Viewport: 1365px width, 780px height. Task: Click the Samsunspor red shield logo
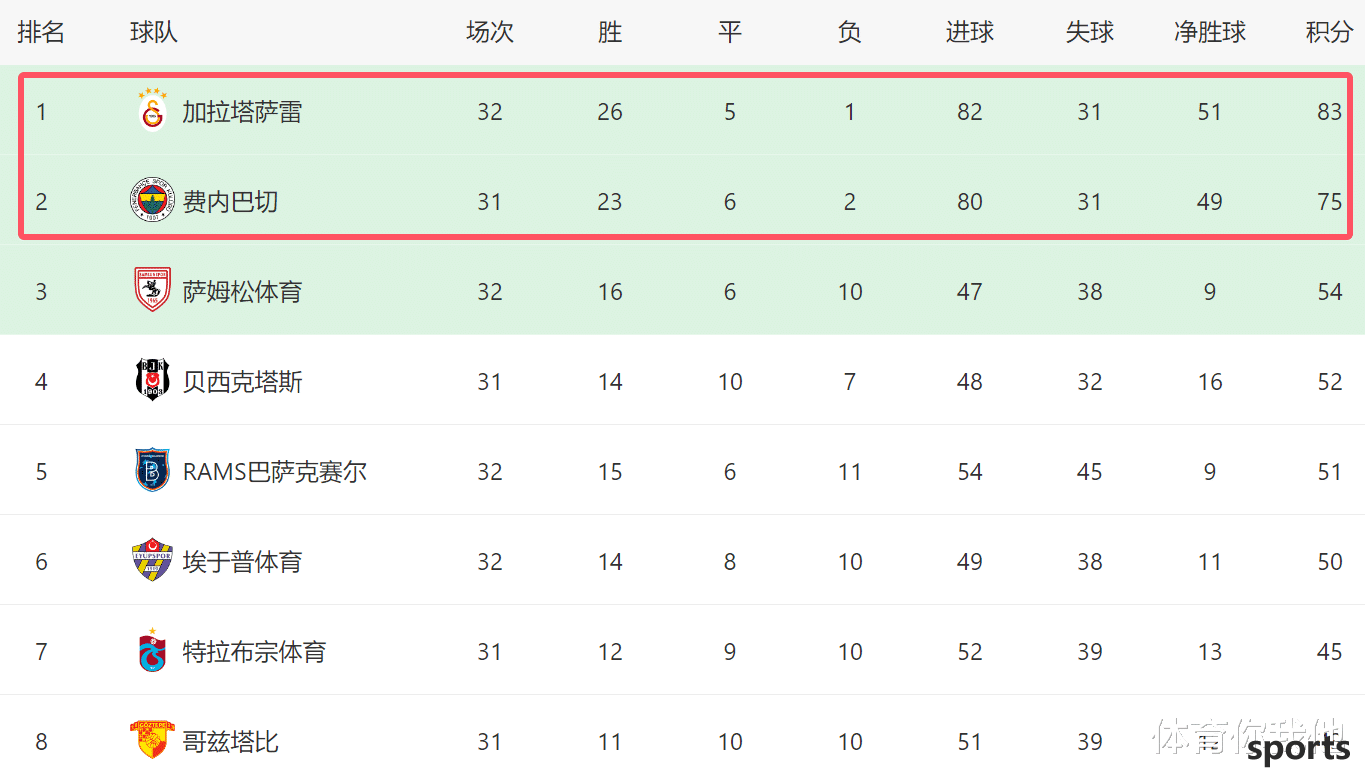click(153, 291)
